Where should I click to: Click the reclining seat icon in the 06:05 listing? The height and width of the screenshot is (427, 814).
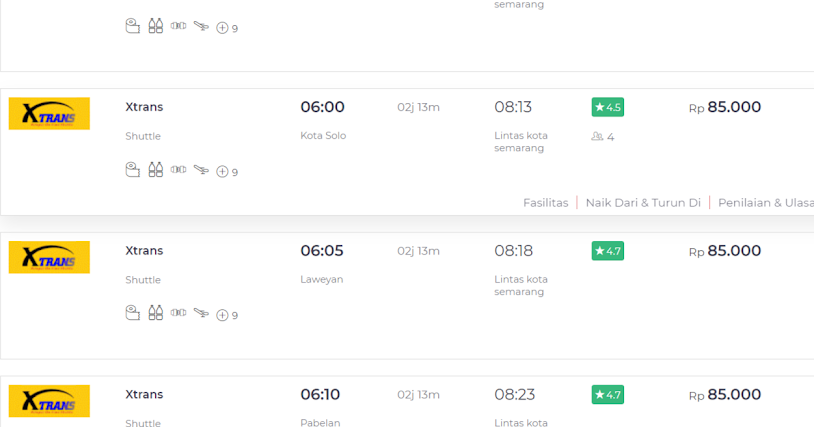click(x=201, y=313)
